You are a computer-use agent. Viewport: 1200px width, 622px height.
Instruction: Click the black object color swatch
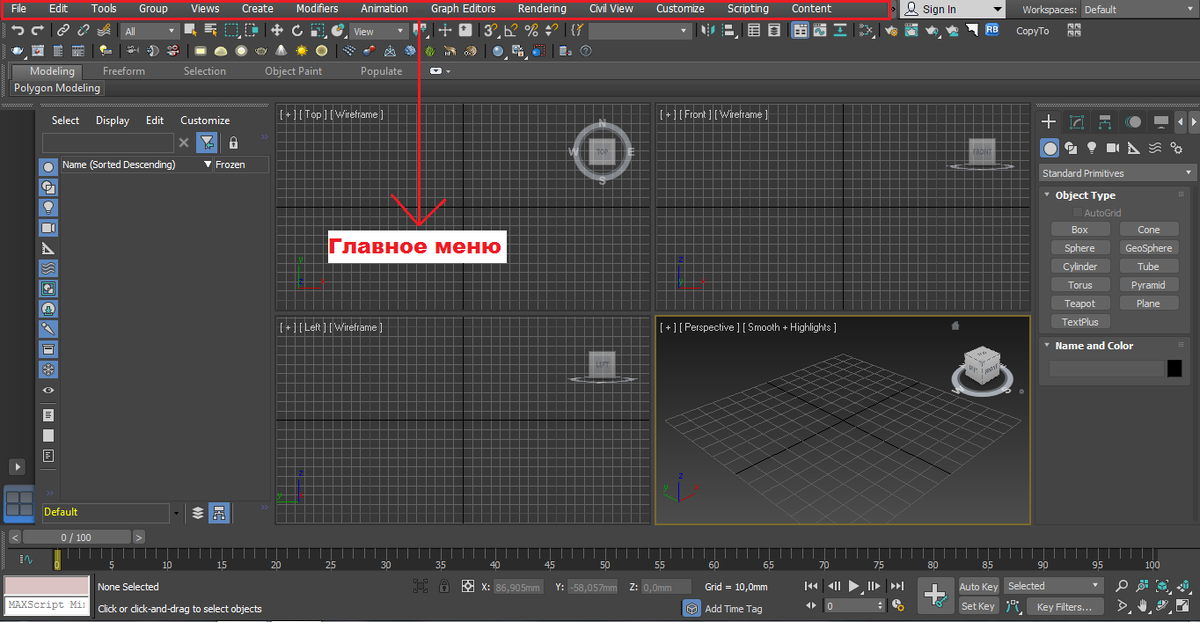point(1174,369)
